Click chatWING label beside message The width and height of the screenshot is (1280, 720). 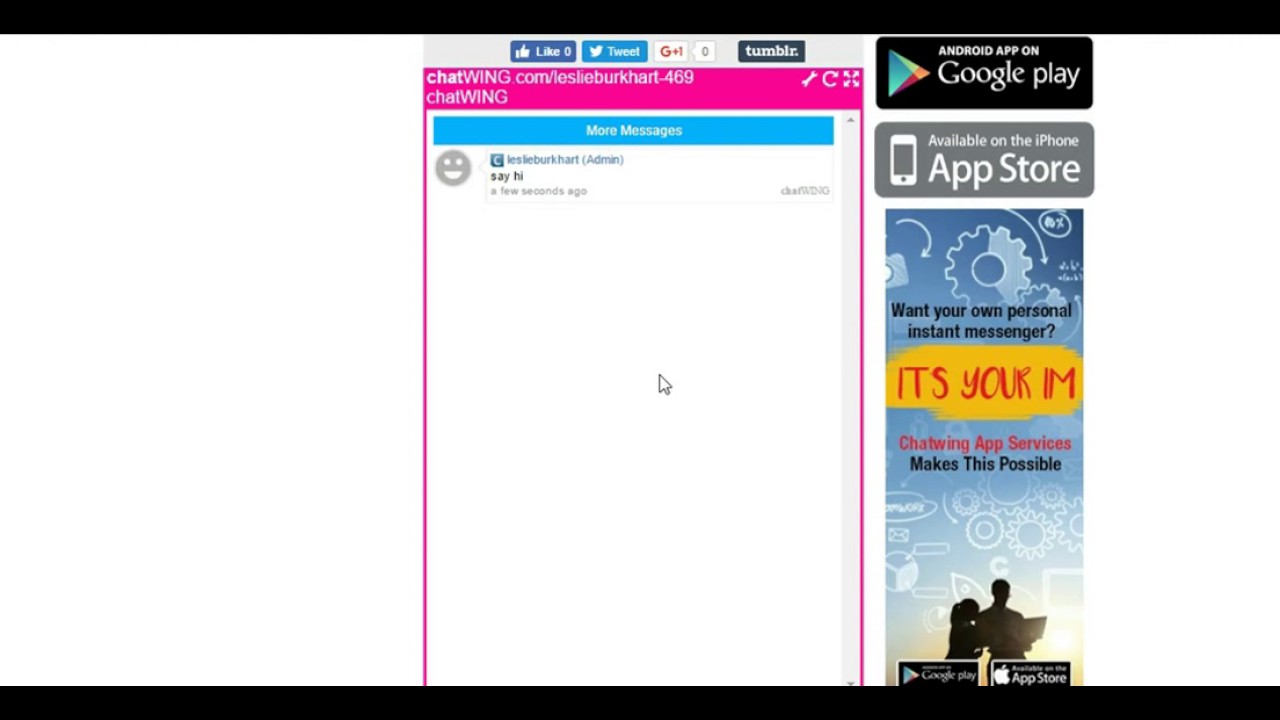pos(805,191)
